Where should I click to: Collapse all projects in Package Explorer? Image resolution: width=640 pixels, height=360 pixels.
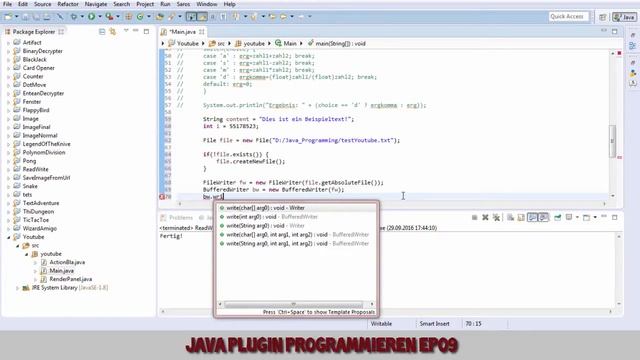(102, 31)
